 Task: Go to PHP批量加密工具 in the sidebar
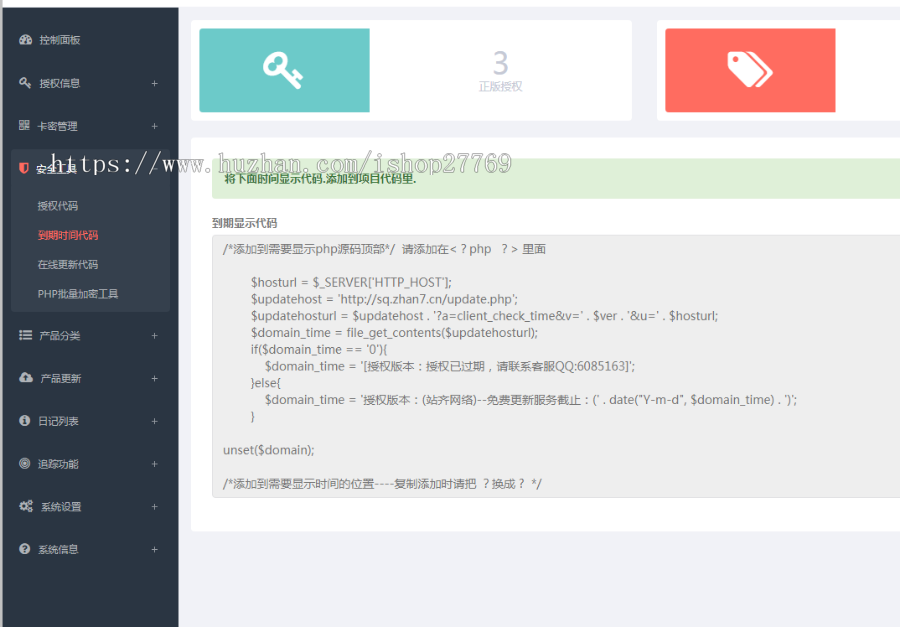(78, 294)
